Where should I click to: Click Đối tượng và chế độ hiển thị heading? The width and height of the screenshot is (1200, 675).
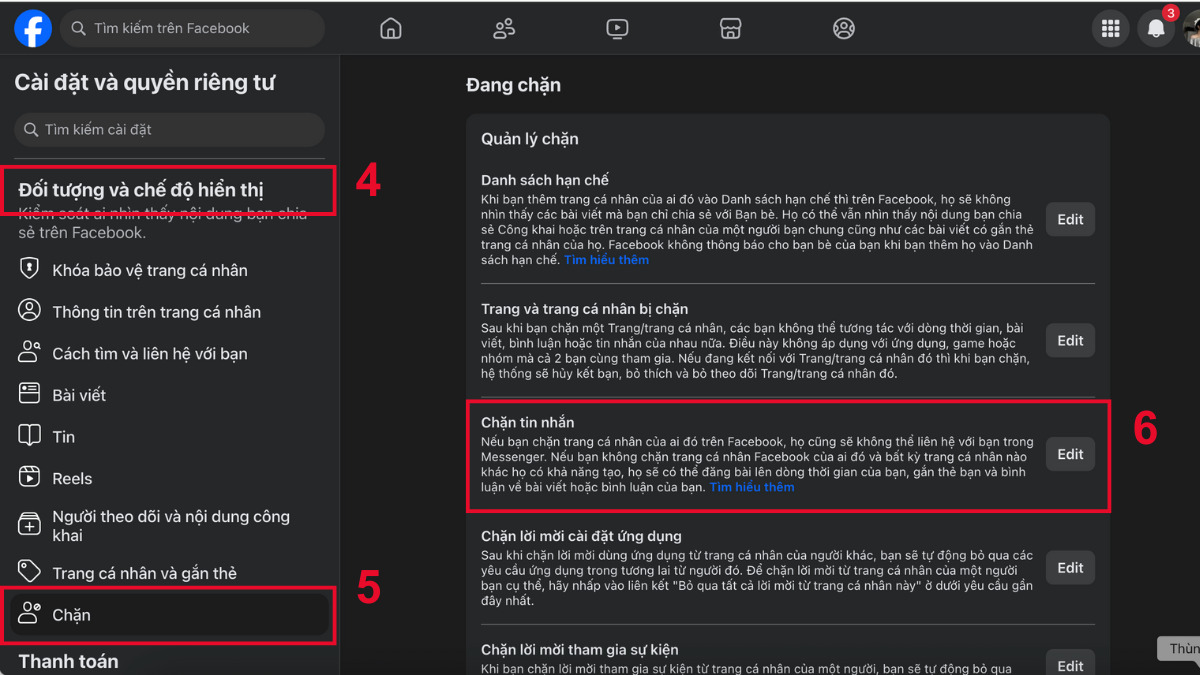[x=141, y=190]
